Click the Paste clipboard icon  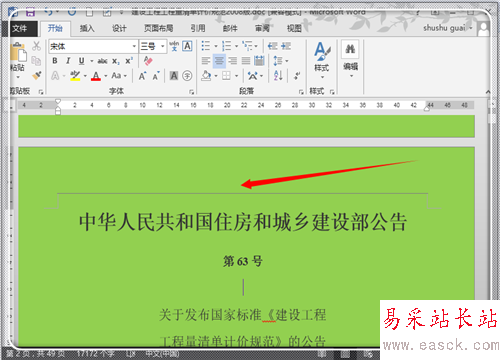coord(18,51)
